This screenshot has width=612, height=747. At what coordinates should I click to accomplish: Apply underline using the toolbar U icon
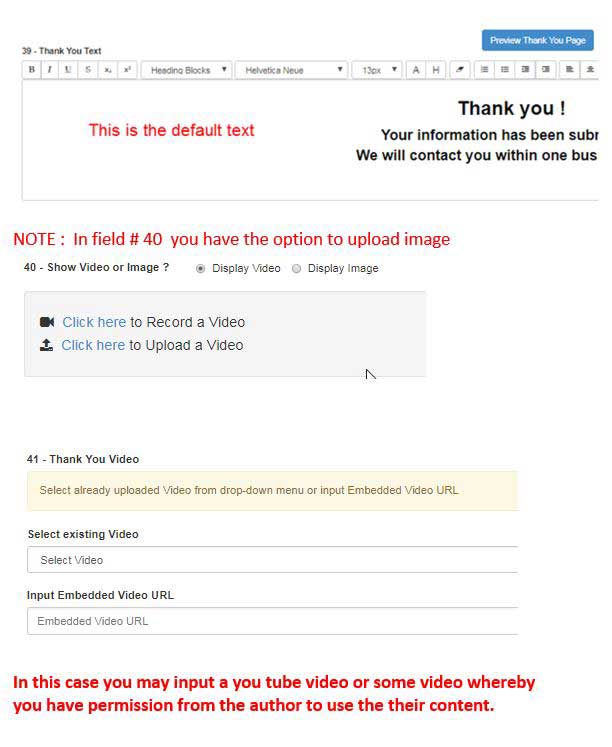(68, 70)
